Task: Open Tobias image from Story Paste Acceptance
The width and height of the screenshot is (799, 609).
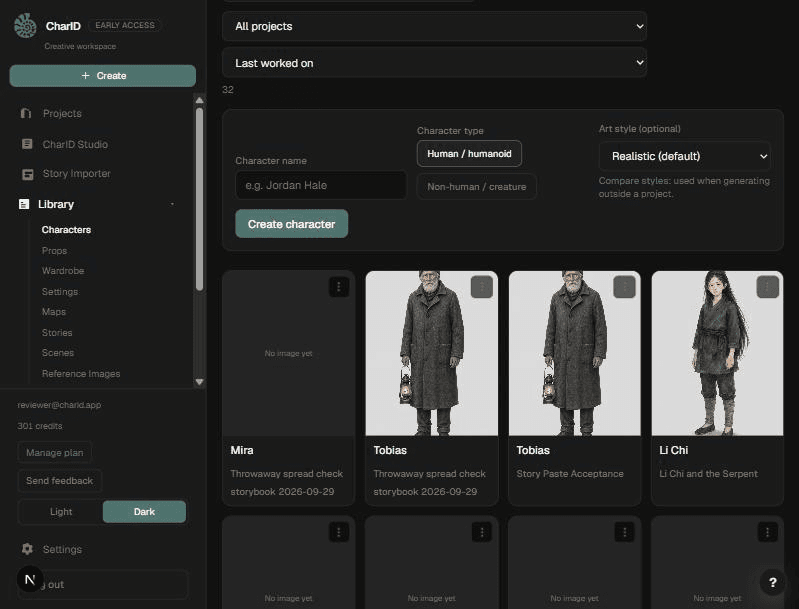Action: point(574,353)
